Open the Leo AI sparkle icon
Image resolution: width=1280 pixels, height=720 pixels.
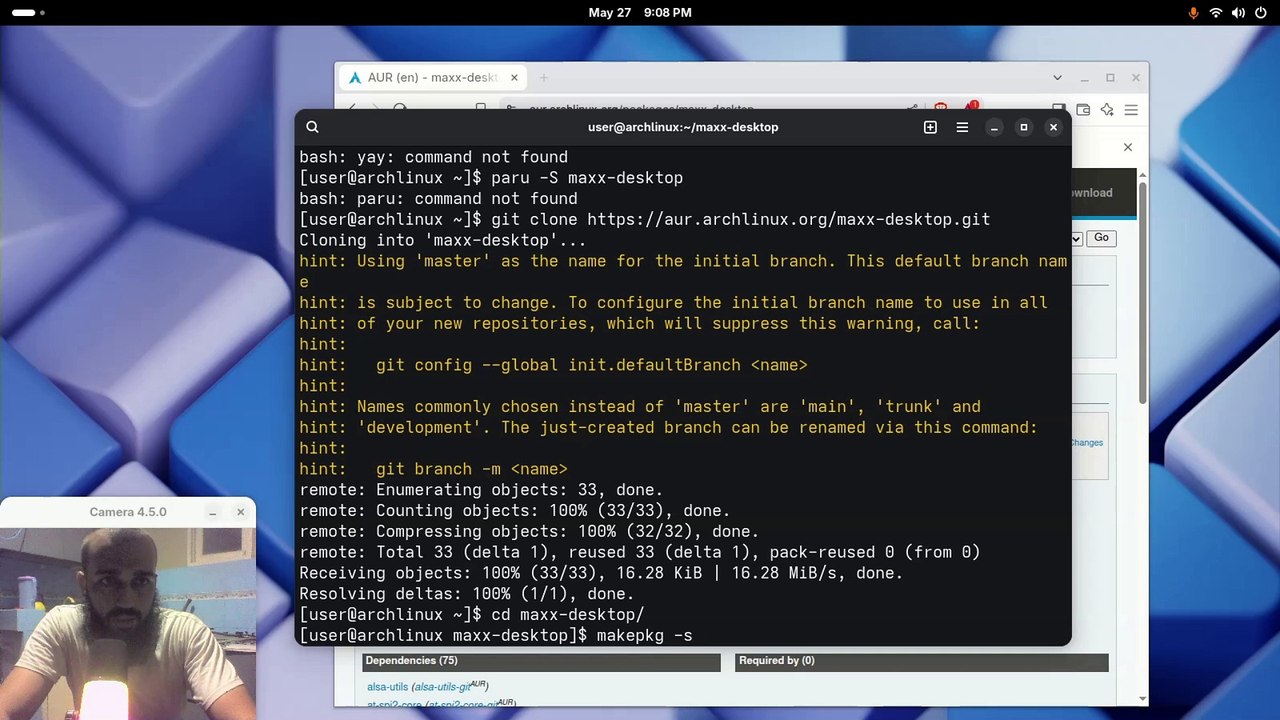click(1107, 109)
